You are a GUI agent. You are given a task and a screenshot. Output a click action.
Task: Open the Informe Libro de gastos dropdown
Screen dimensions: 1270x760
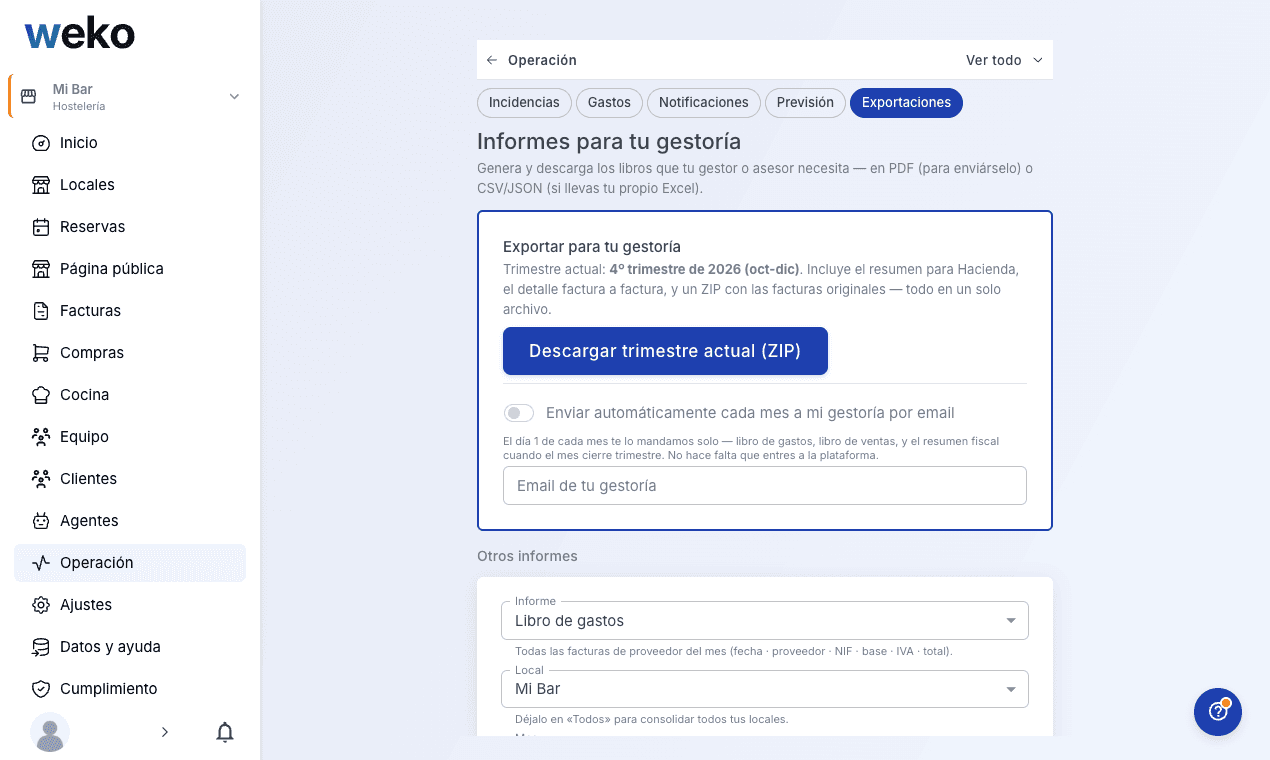[765, 621]
